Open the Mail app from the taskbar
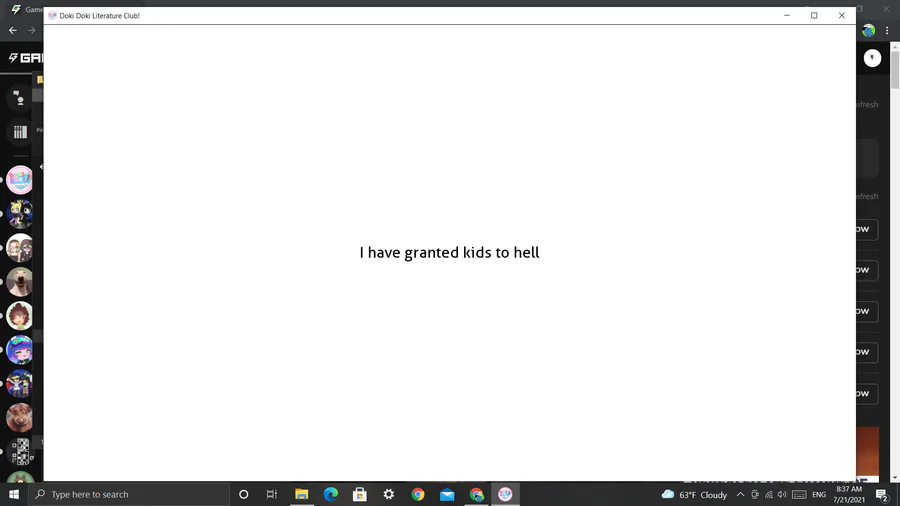Screen dimensions: 900x506 point(447,494)
